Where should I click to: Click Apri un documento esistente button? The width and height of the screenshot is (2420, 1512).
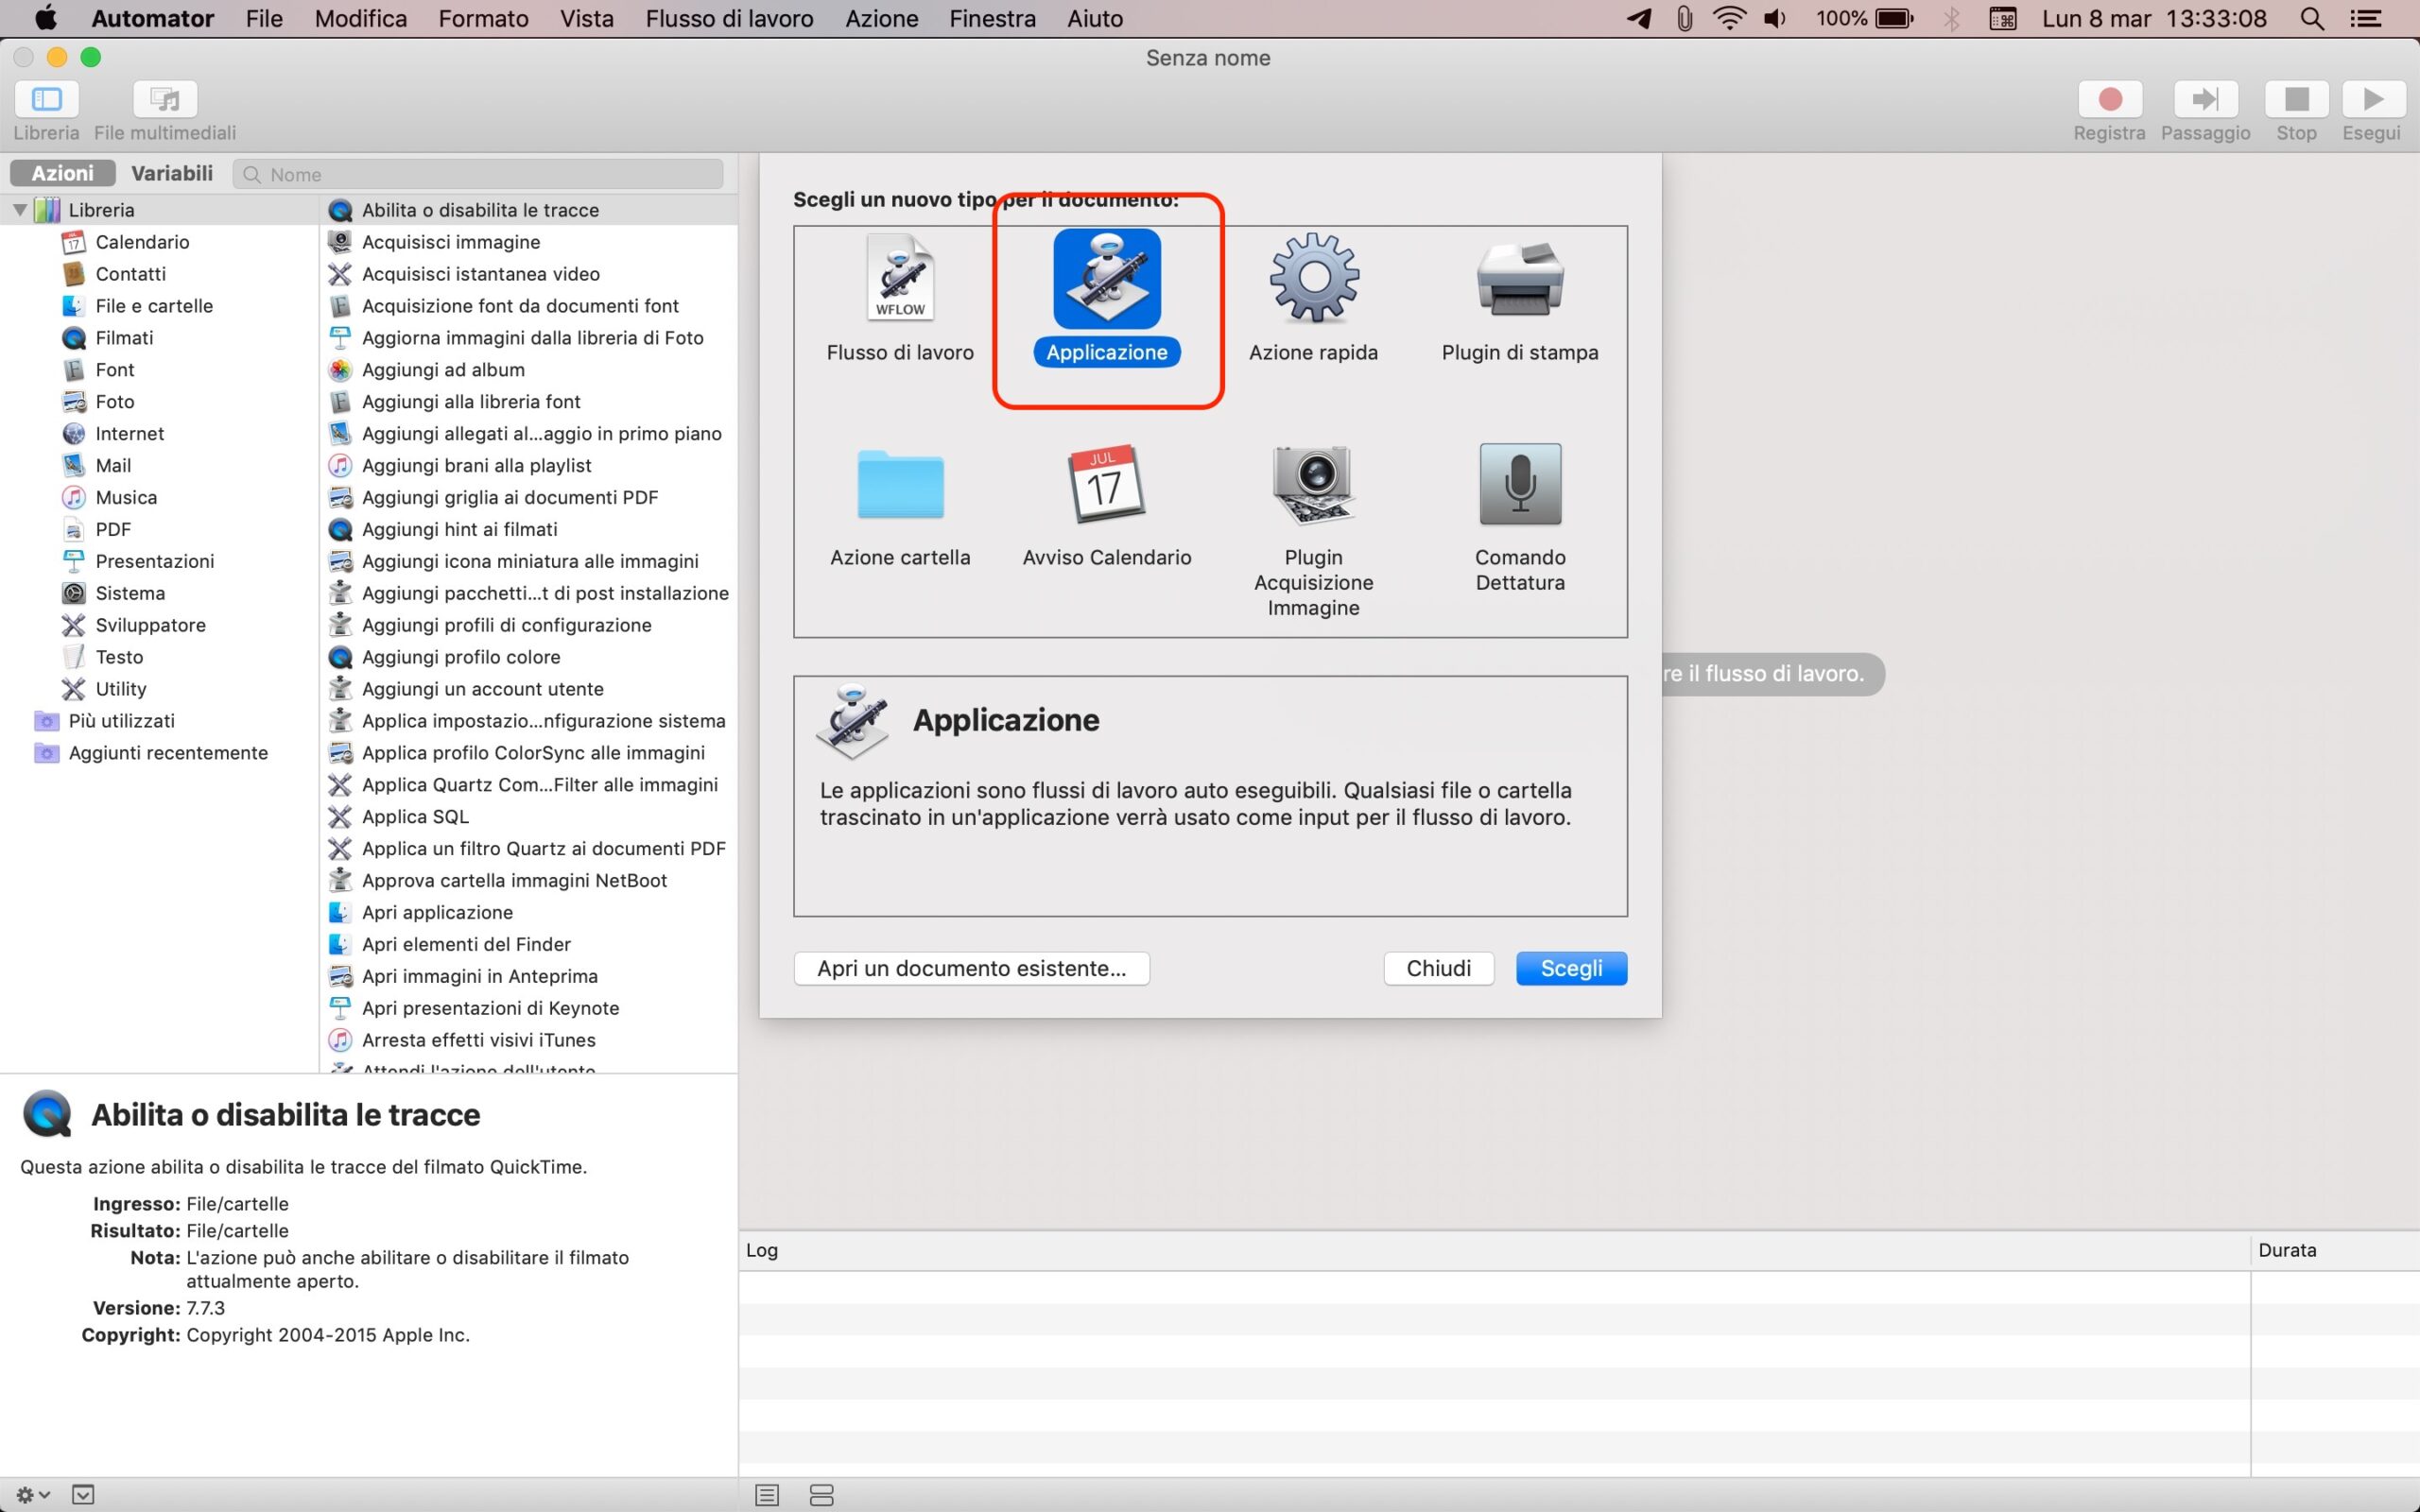click(x=971, y=968)
